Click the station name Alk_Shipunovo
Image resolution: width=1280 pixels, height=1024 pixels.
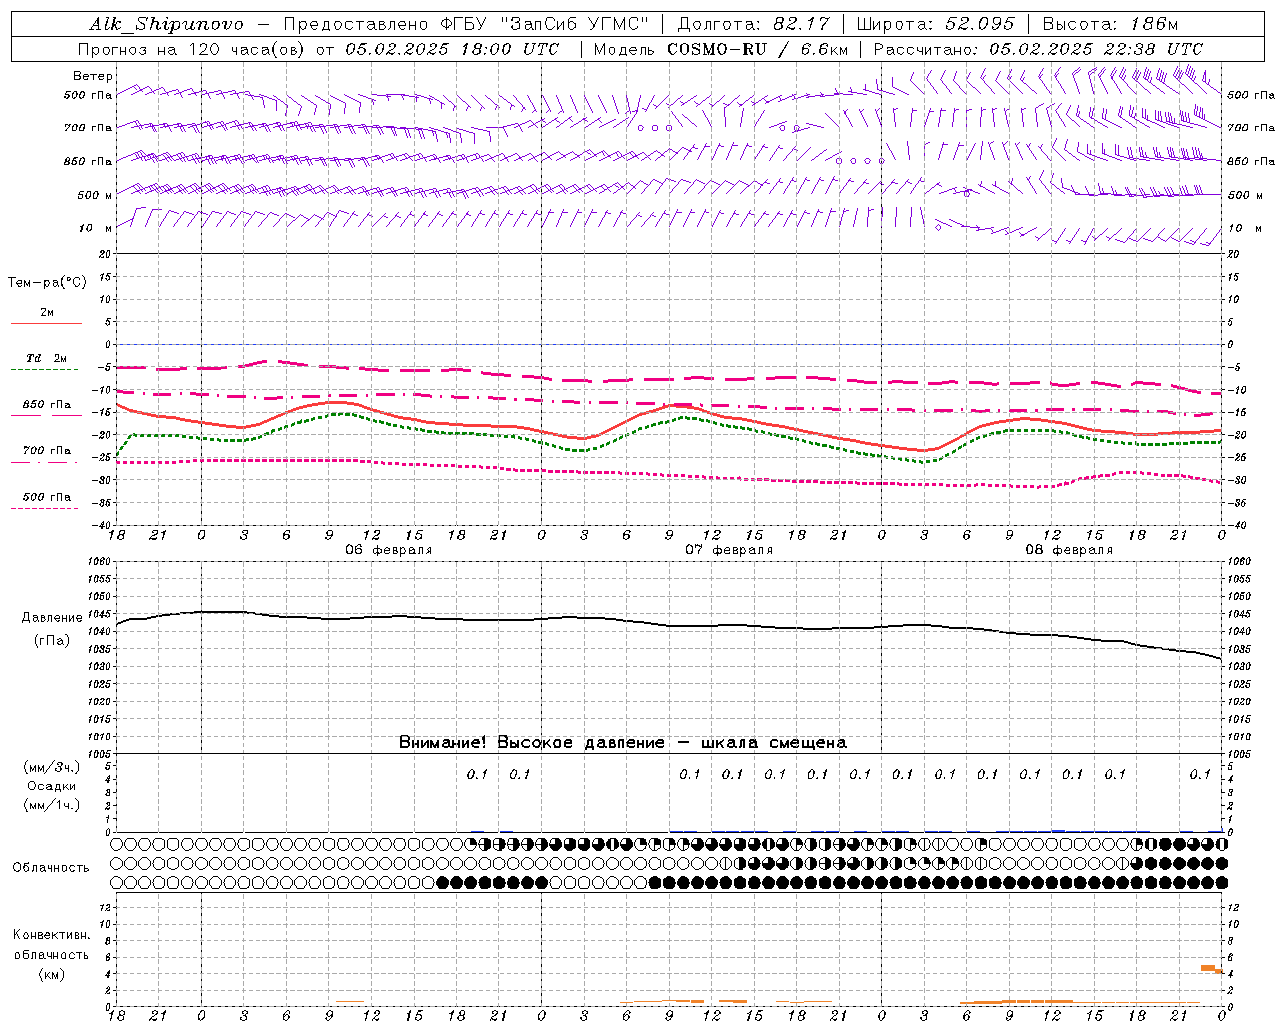click(165, 24)
